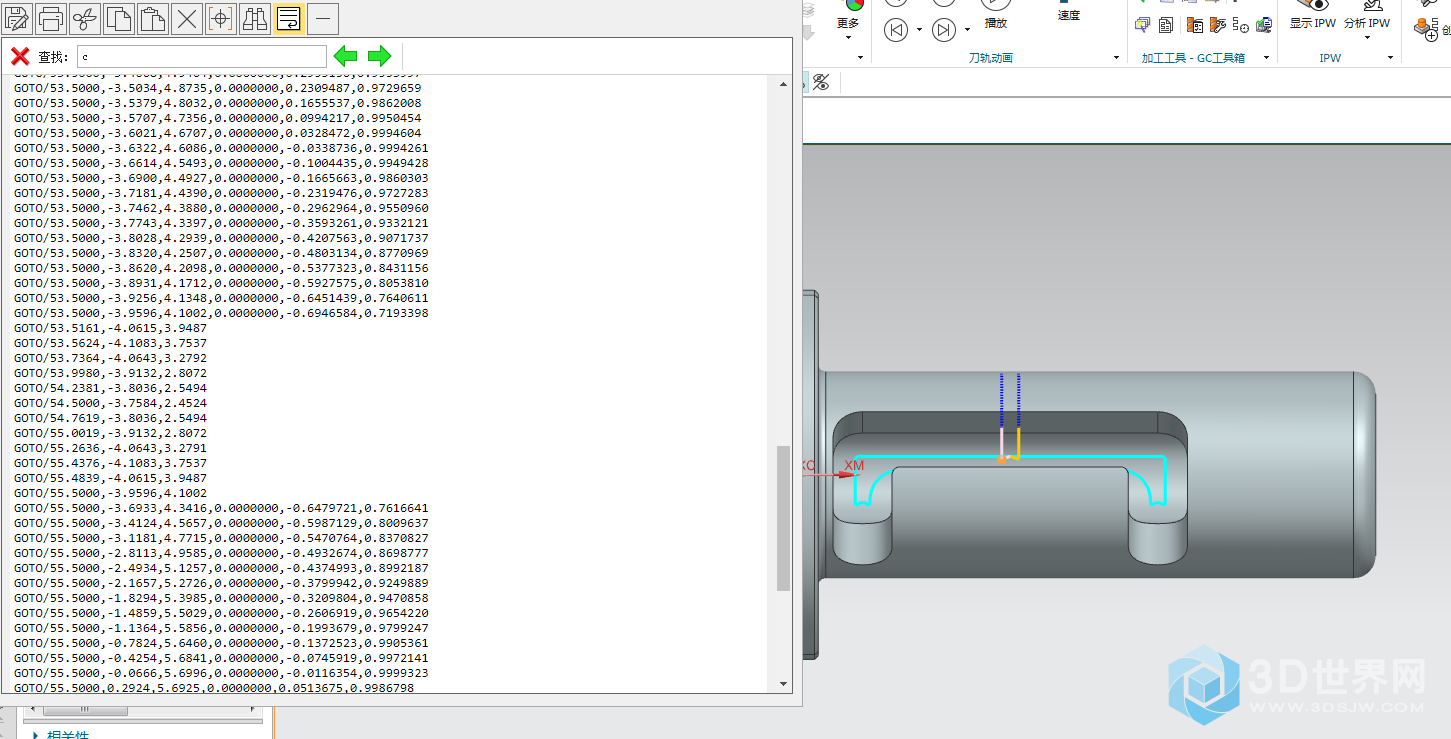Adjust the 速度 speed control
The image size is (1451, 739).
[x=1069, y=12]
